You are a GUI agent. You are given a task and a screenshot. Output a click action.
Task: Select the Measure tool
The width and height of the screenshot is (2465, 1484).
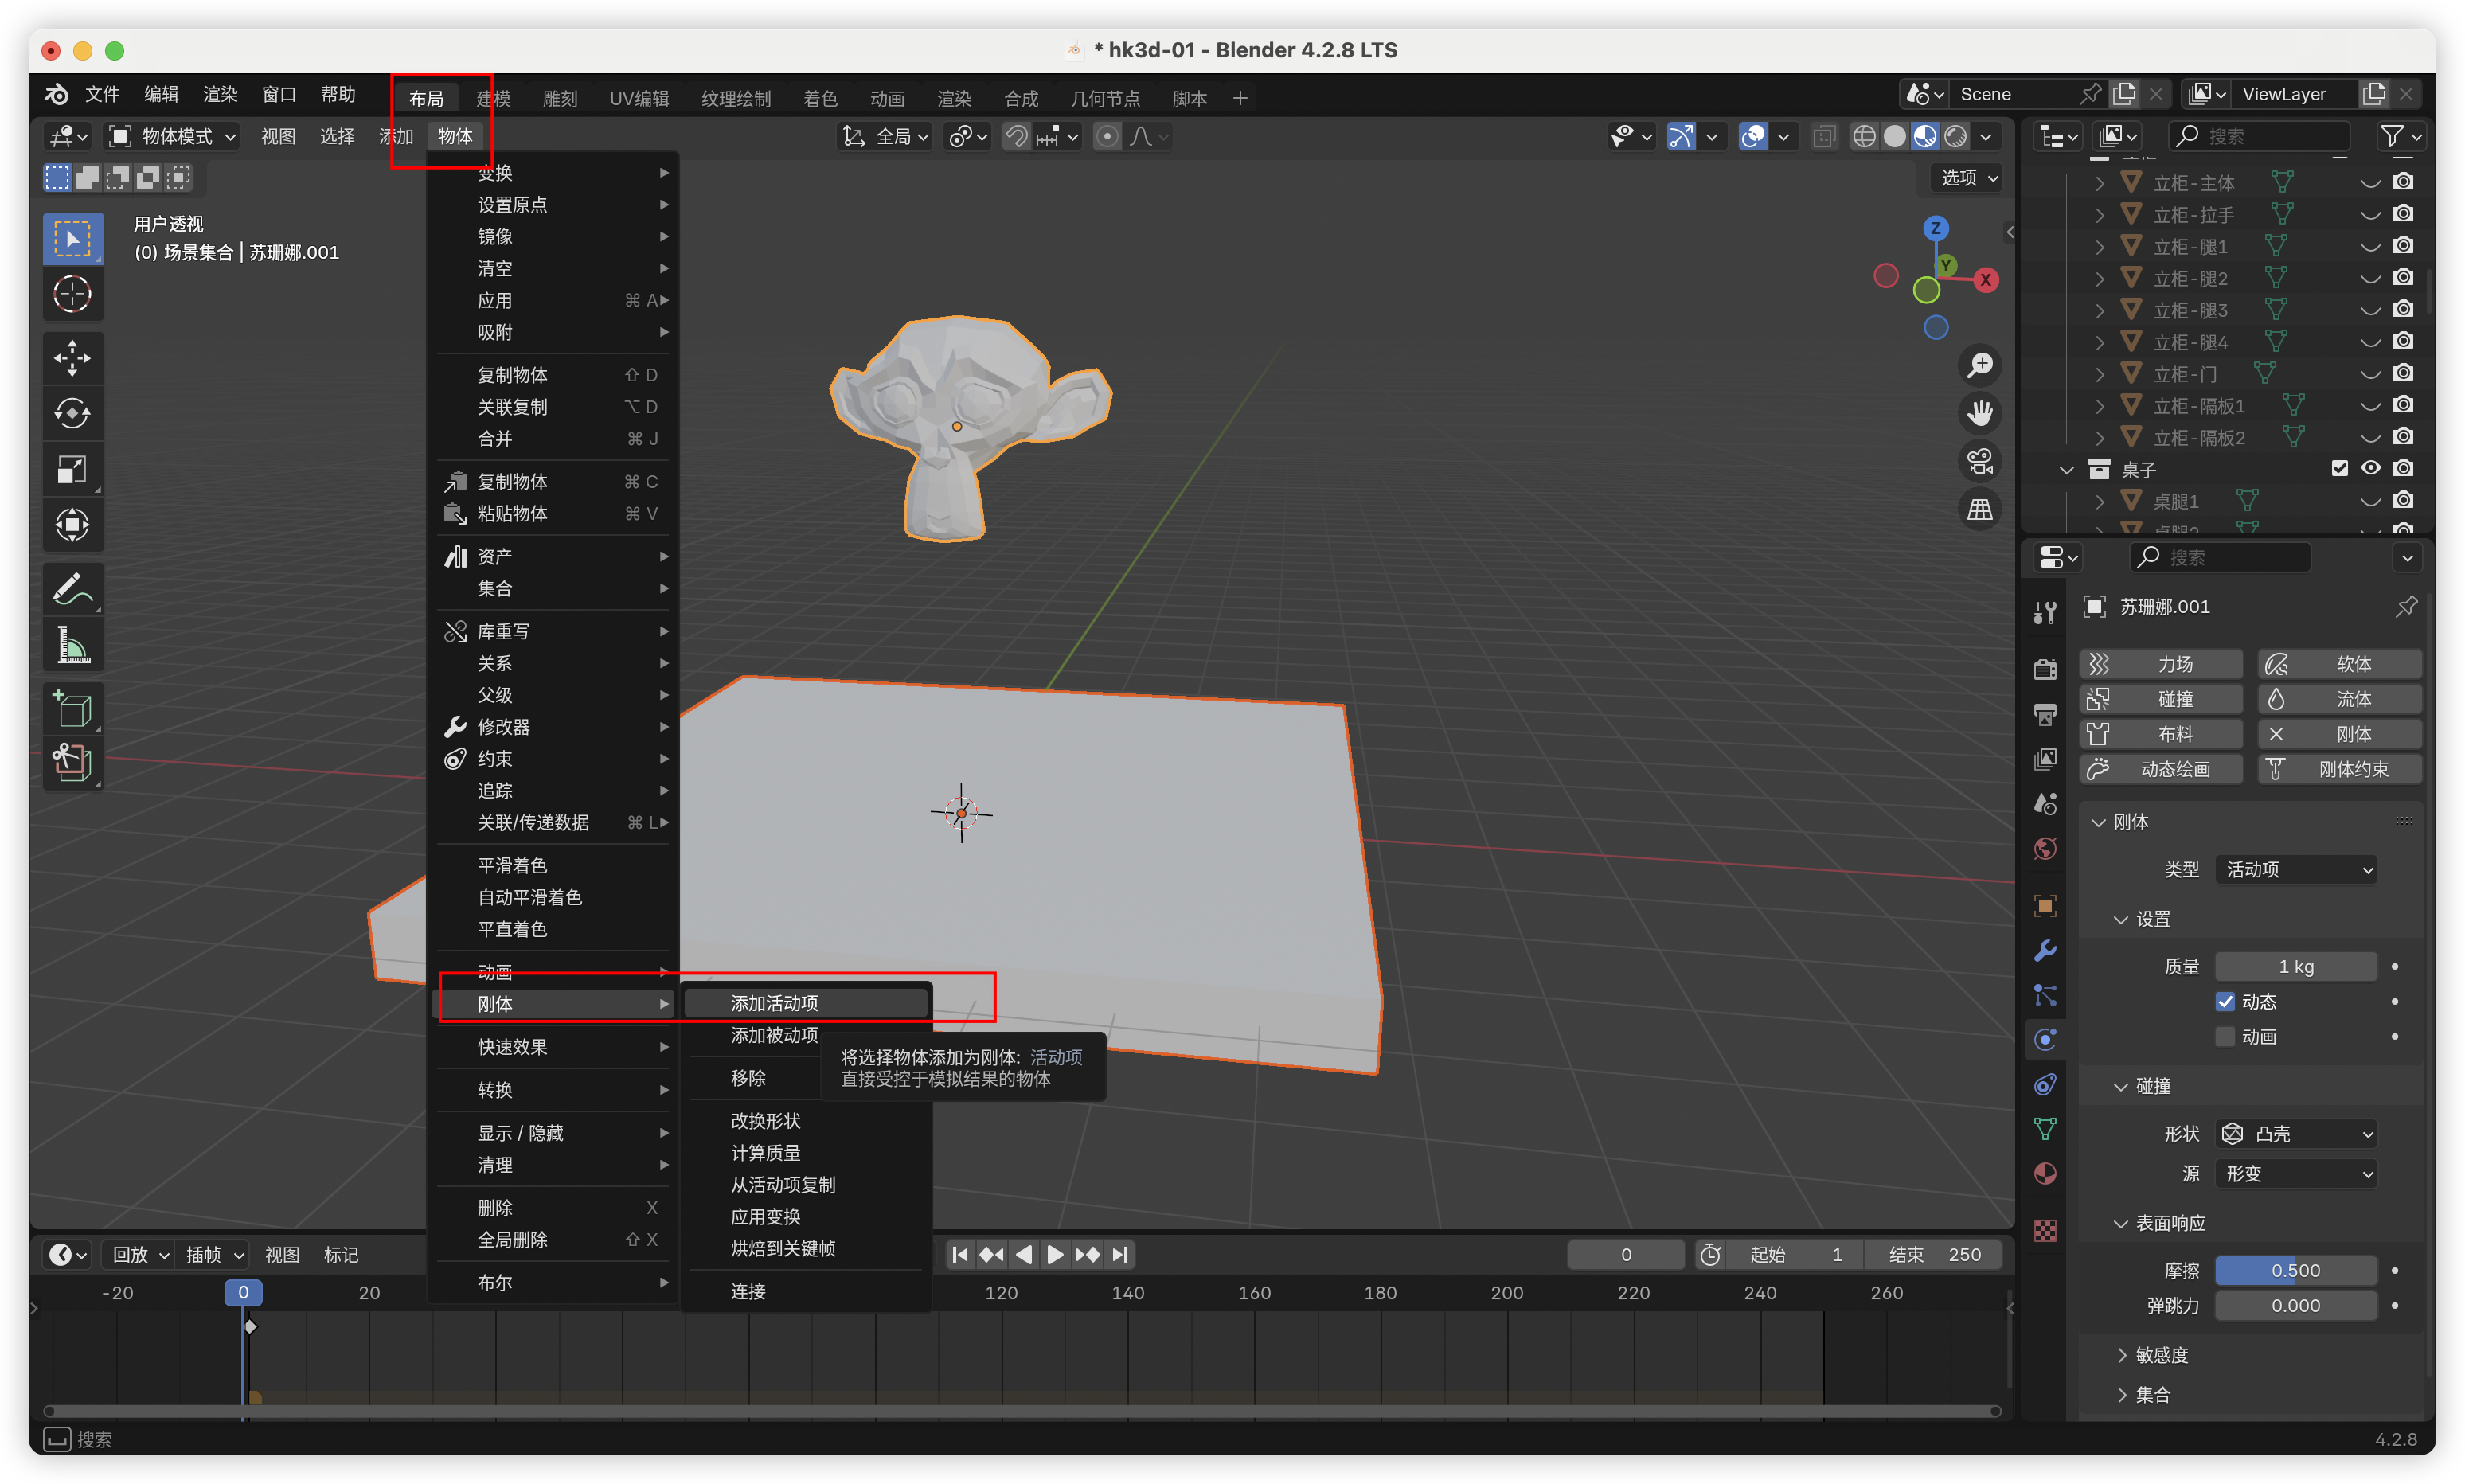(x=72, y=645)
